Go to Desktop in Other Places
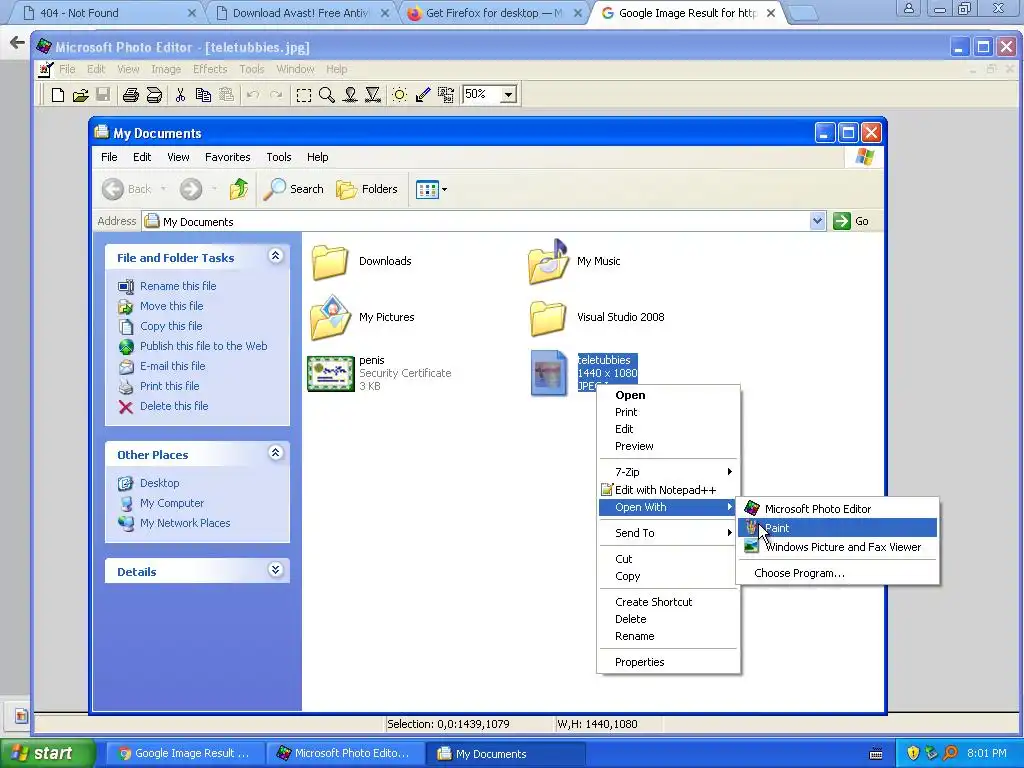1024x768 pixels. click(159, 483)
